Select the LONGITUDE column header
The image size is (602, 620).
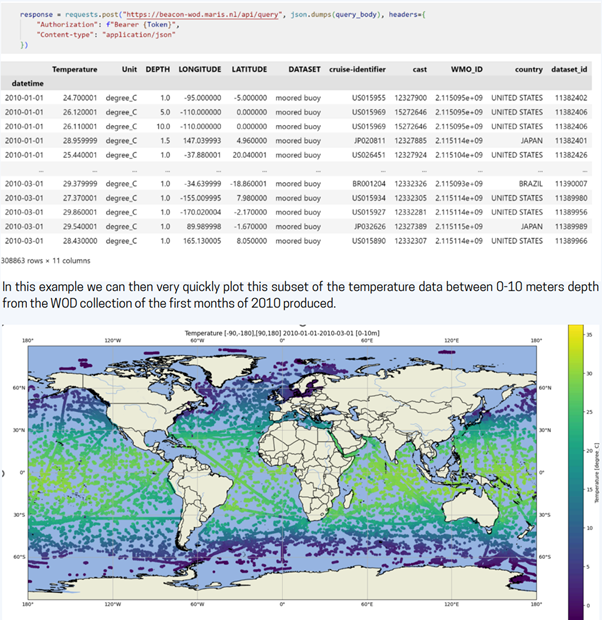(199, 69)
